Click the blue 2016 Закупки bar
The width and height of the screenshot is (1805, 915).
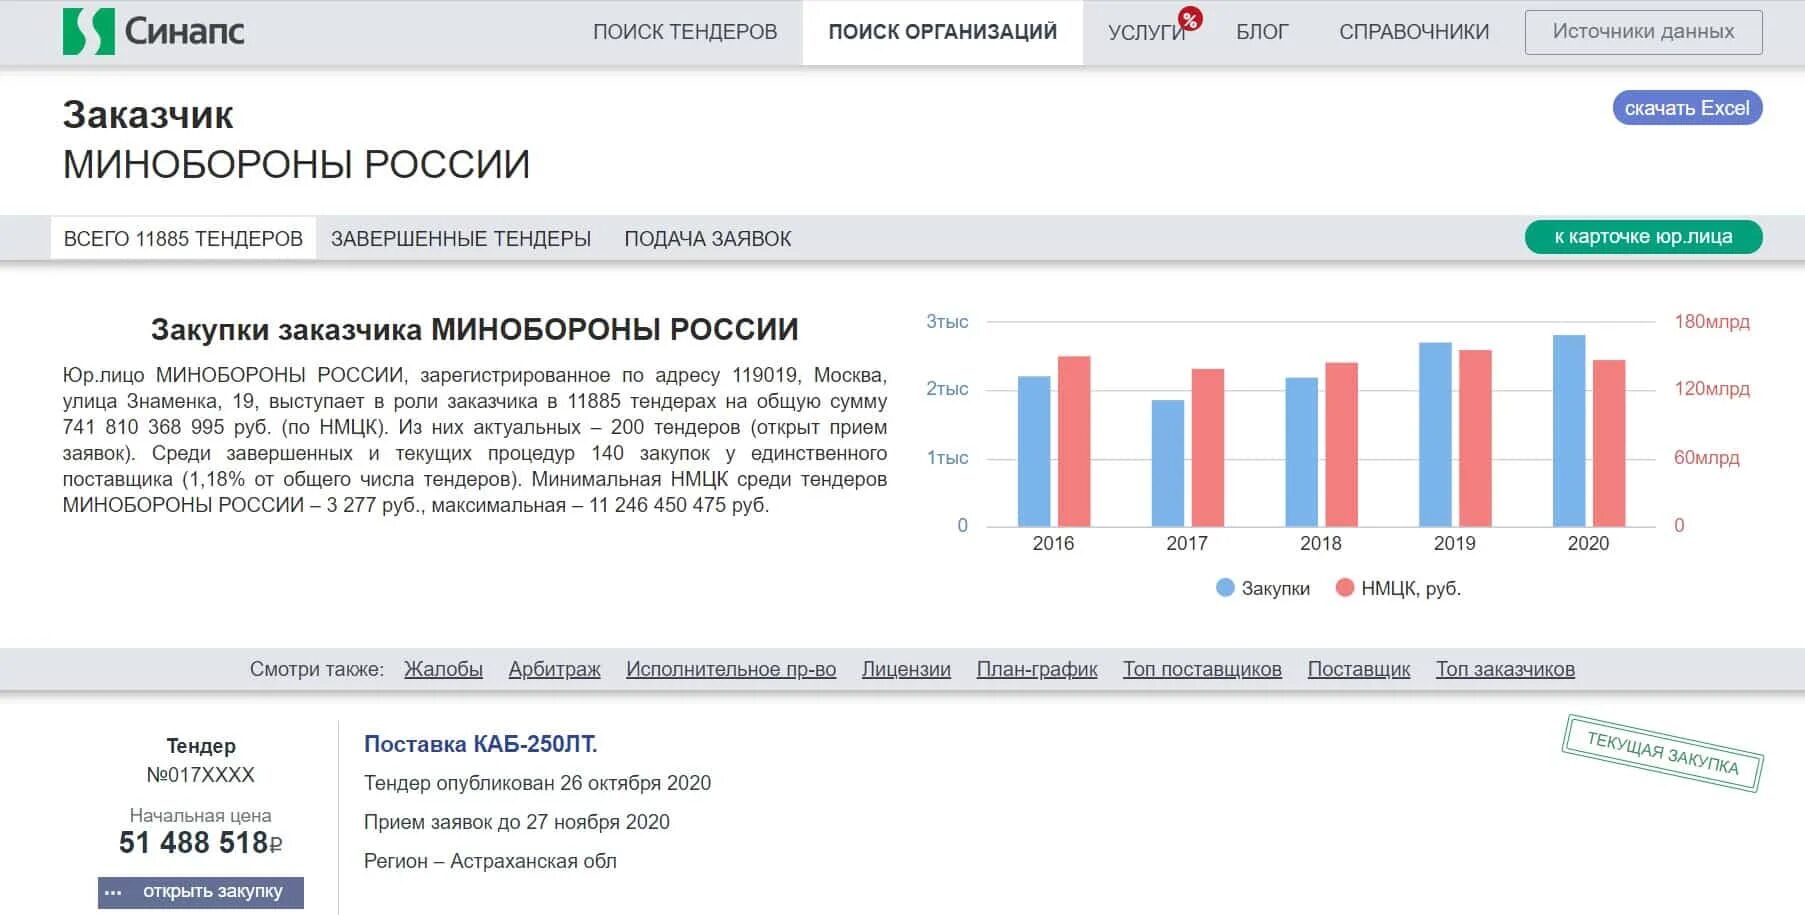click(x=1034, y=451)
